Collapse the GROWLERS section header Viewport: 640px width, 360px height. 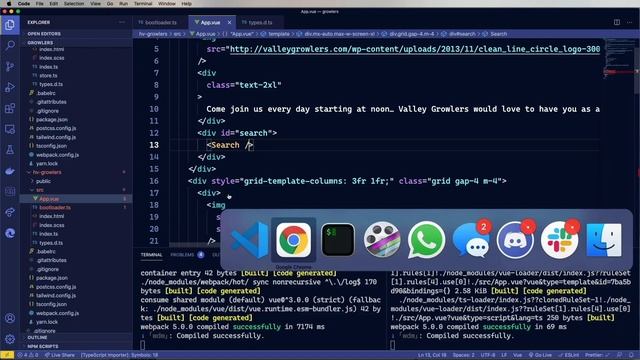(x=40, y=43)
